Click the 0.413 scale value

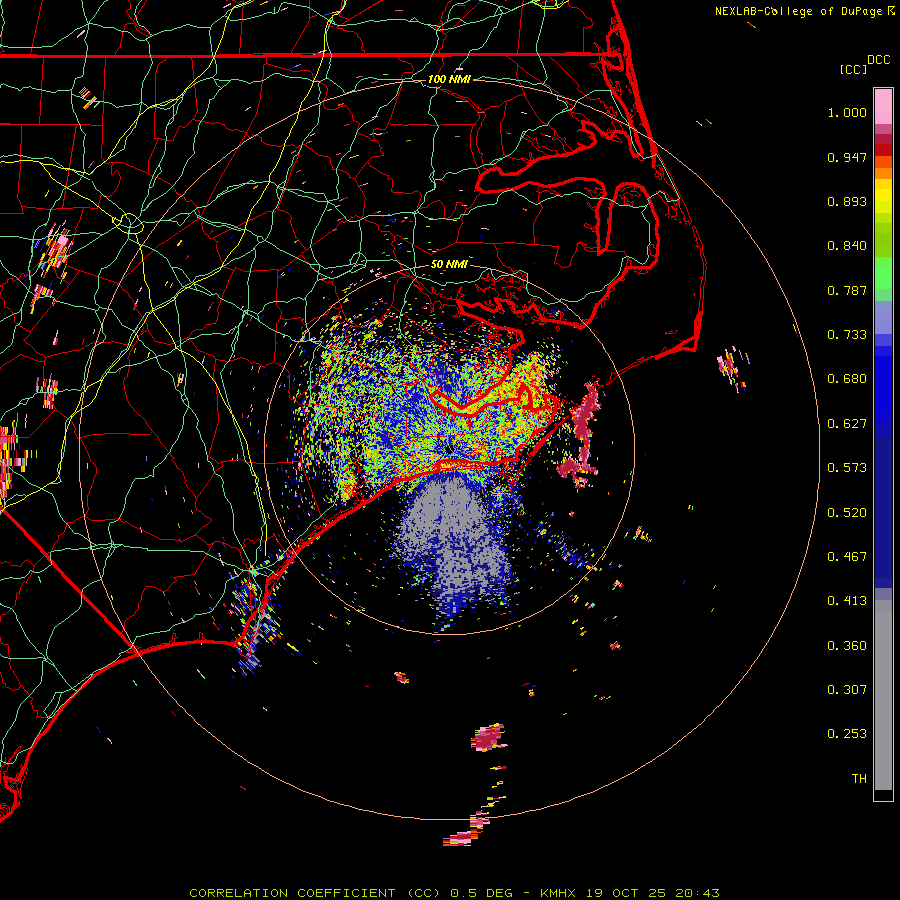pyautogui.click(x=847, y=601)
